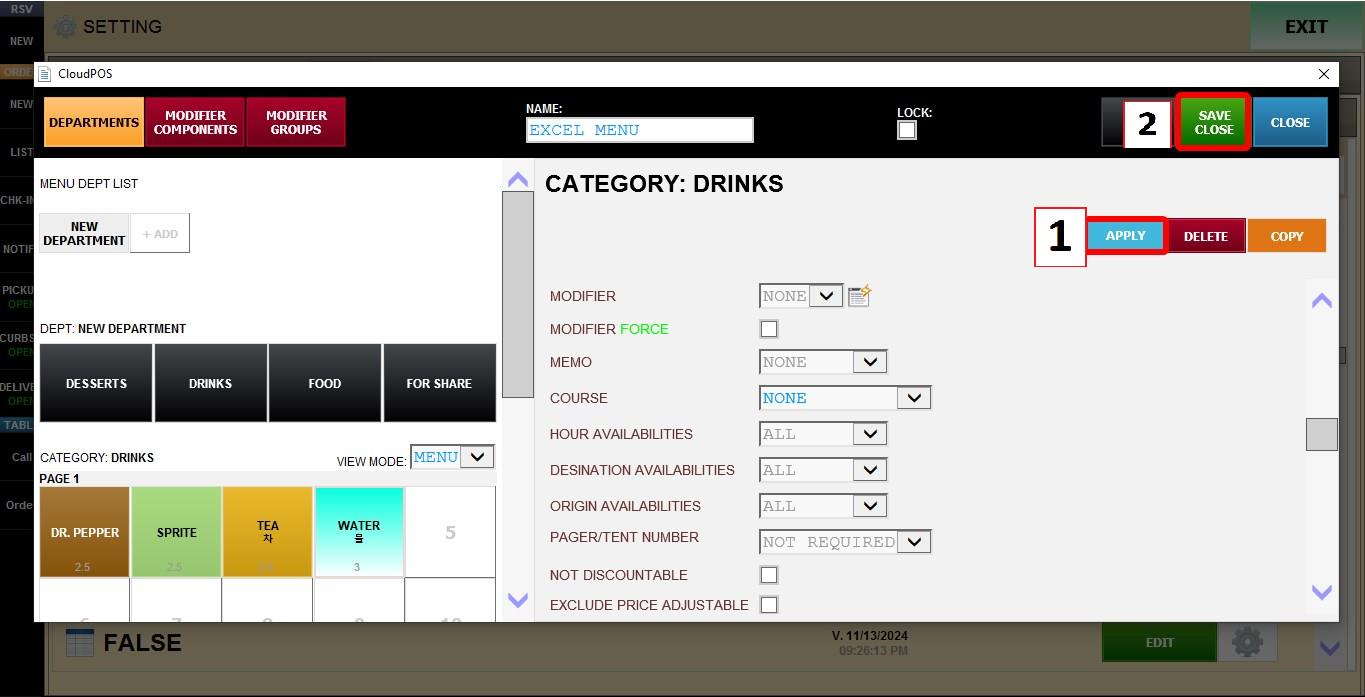Viewport: 1365px width, 697px height.
Task: Select the SPRITE menu item
Action: click(x=176, y=532)
